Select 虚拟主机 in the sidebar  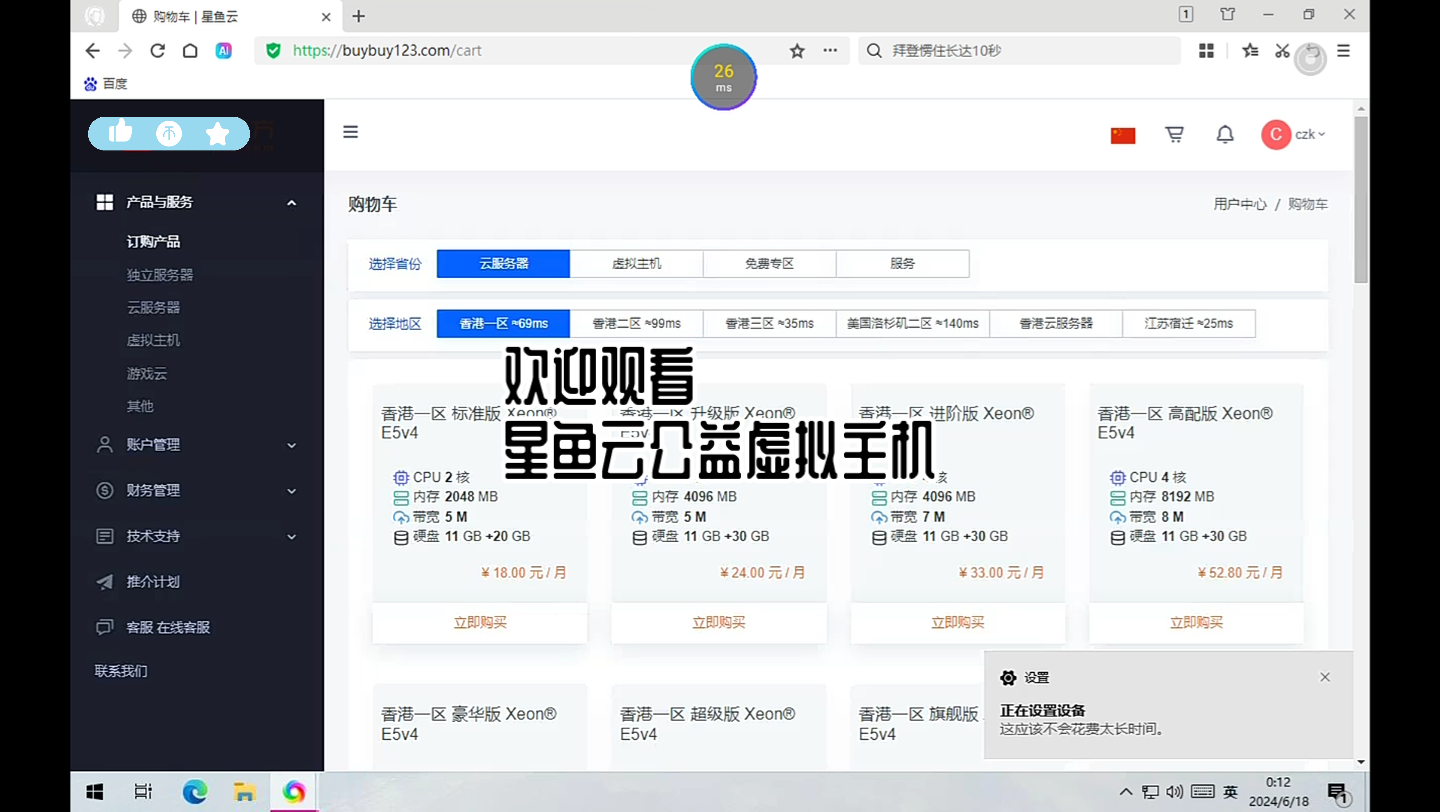point(153,341)
